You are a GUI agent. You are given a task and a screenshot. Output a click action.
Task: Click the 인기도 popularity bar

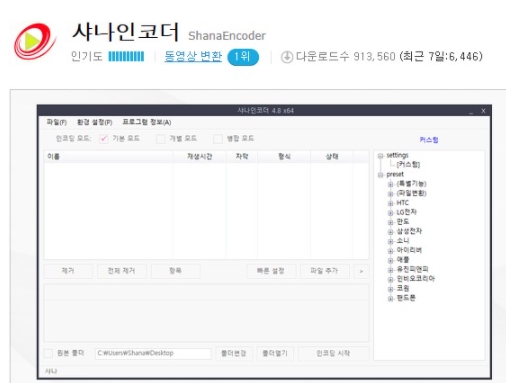[x=126, y=56]
